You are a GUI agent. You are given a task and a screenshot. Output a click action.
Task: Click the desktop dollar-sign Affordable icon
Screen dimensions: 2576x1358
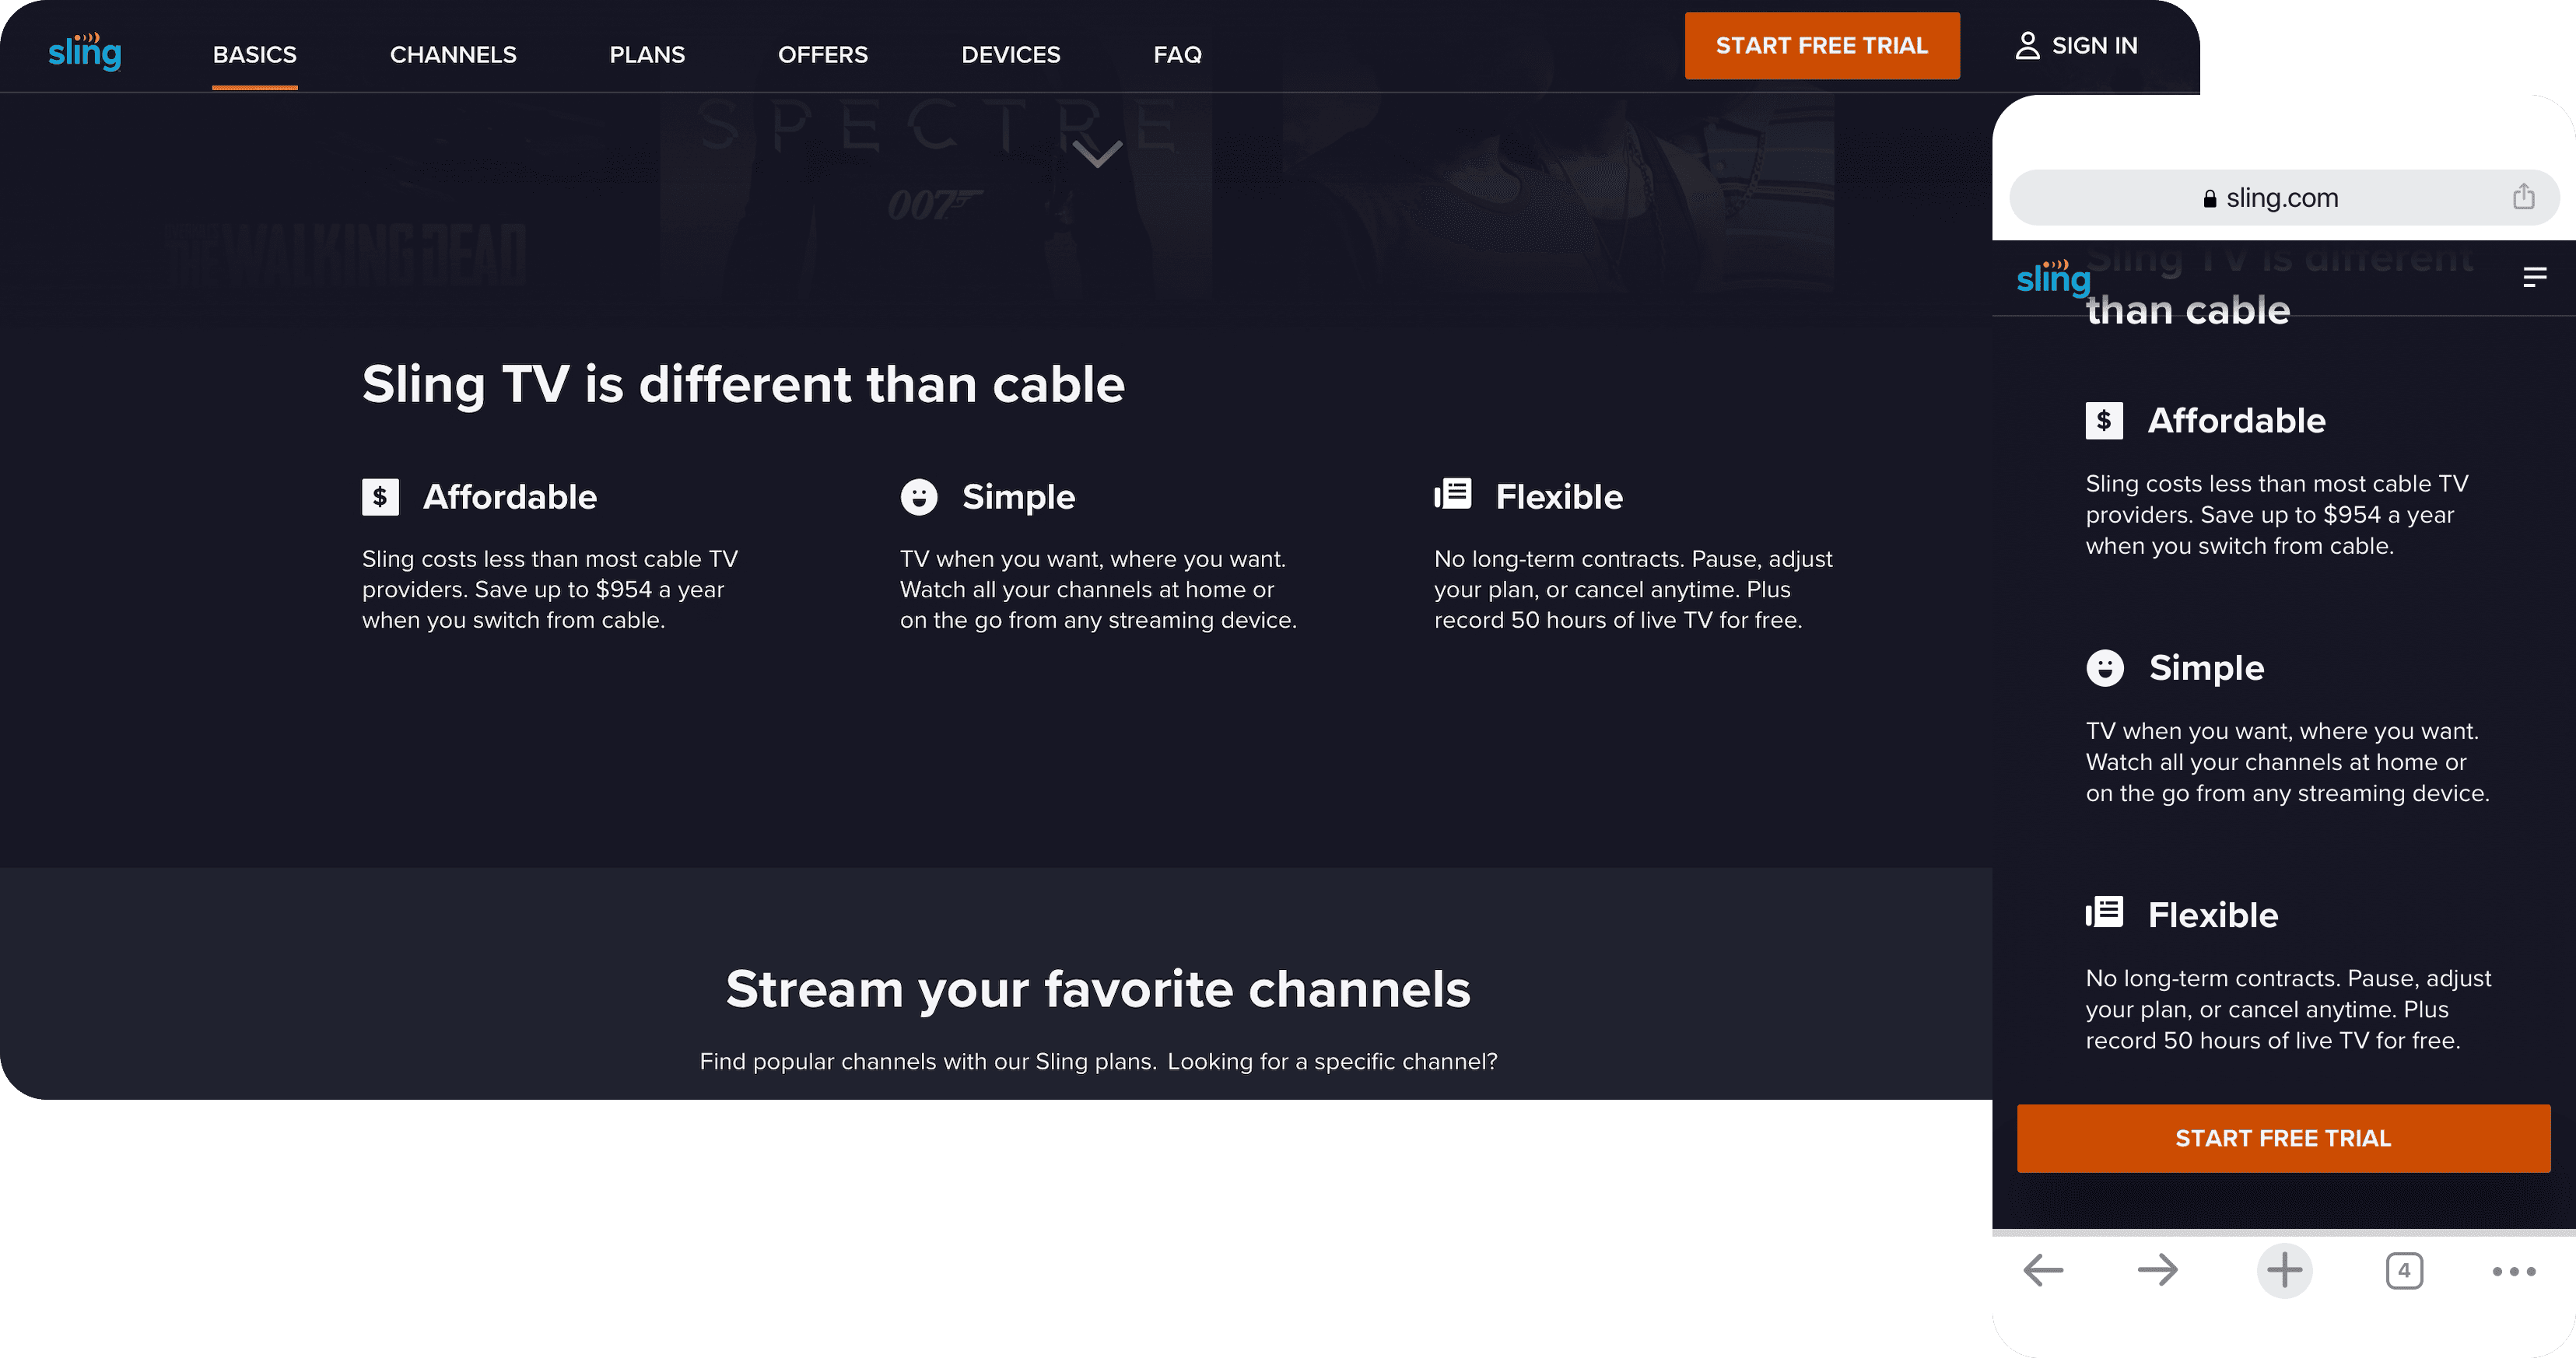[380, 497]
